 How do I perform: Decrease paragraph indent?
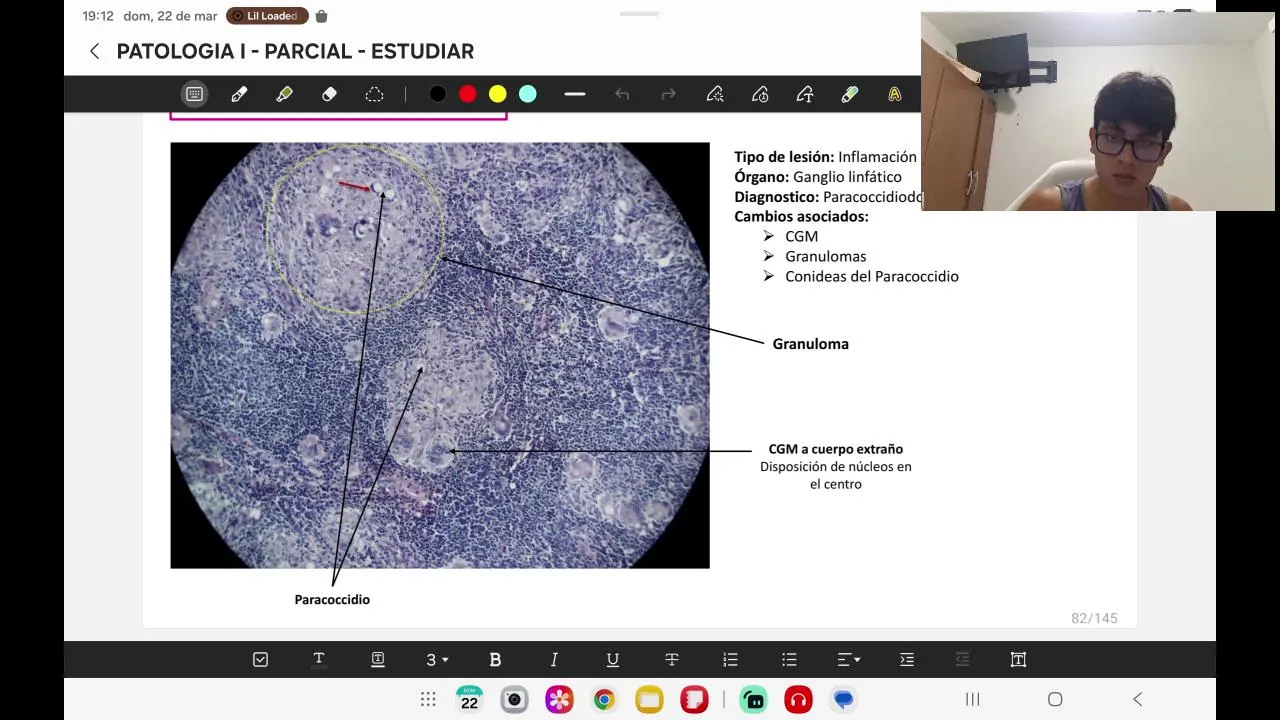[962, 659]
